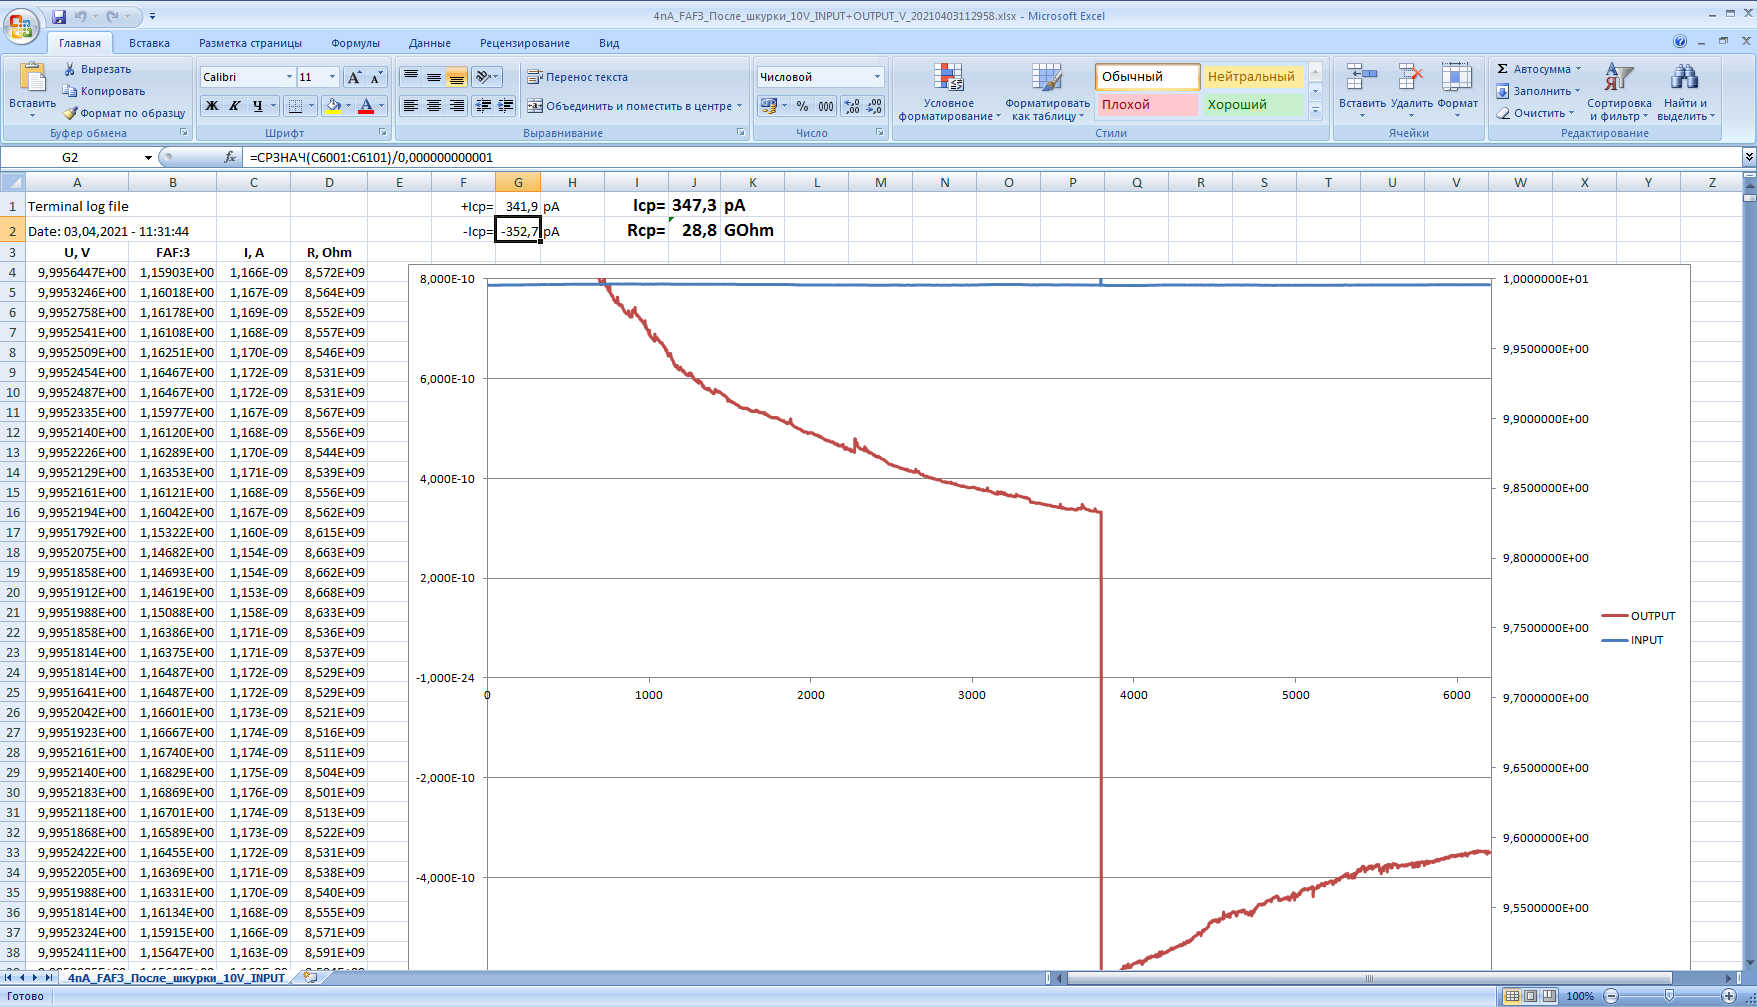
Task: Click the Redo arrow icon
Action: [113, 16]
